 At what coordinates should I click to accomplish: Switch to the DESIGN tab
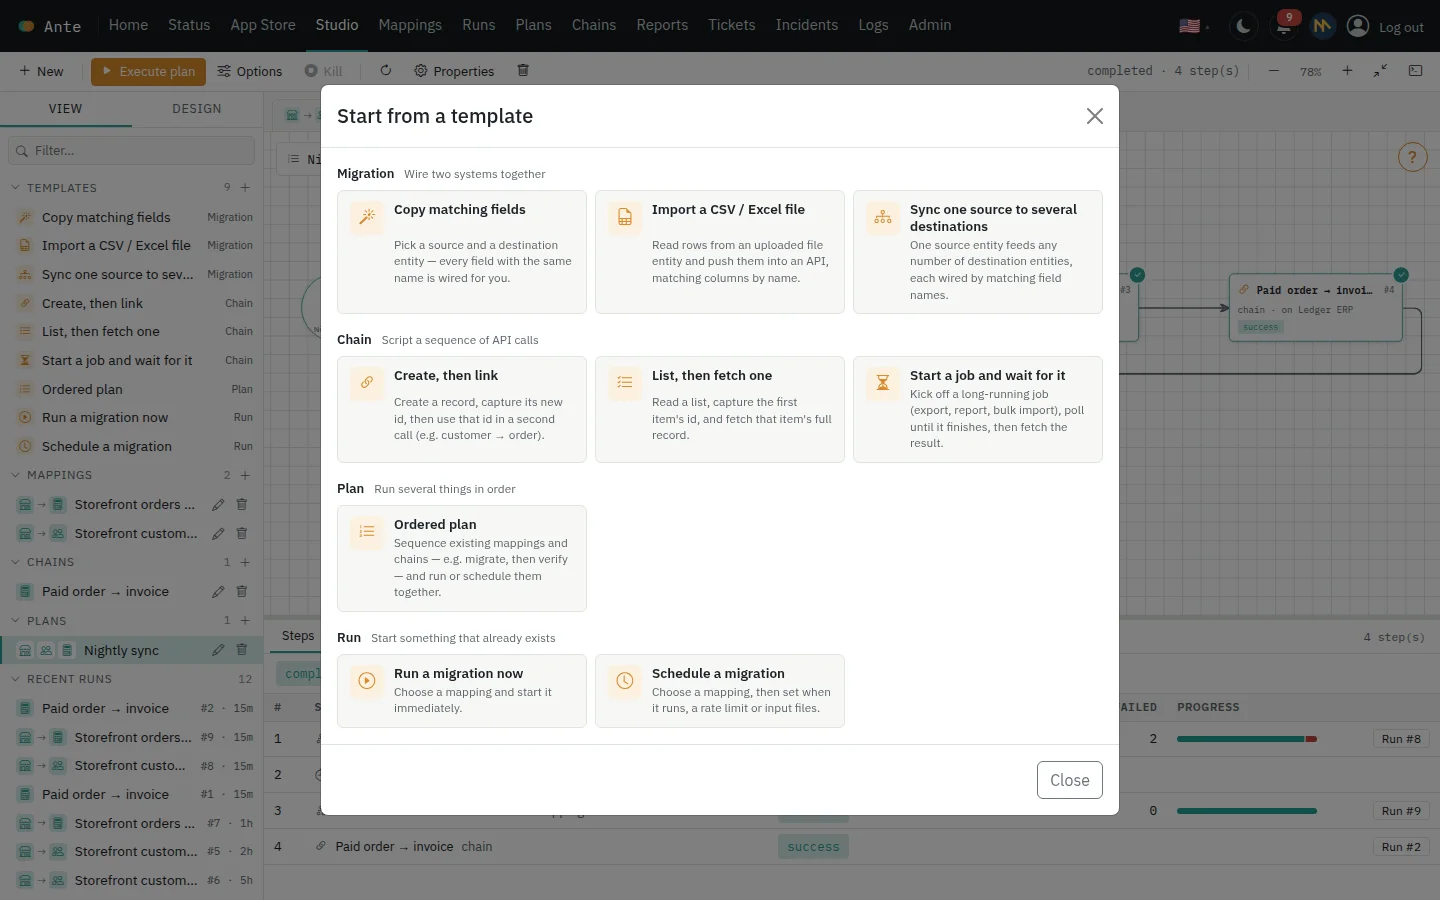(197, 109)
